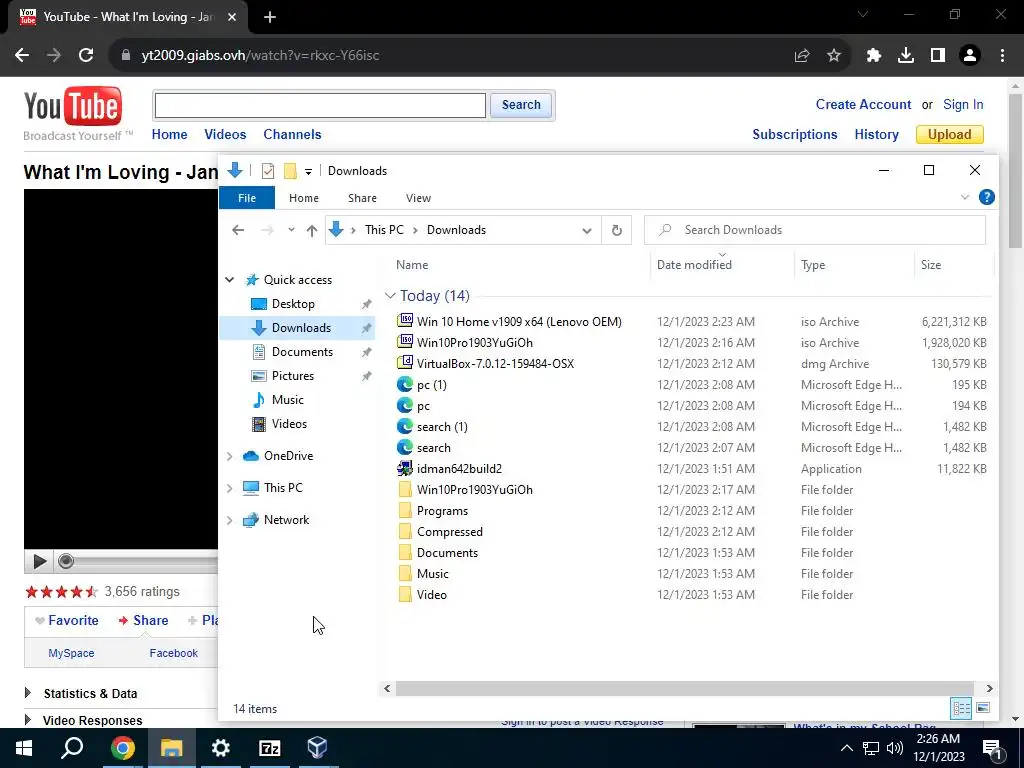Select idman642build2 application file
Viewport: 1024px width, 768px height.
point(459,469)
